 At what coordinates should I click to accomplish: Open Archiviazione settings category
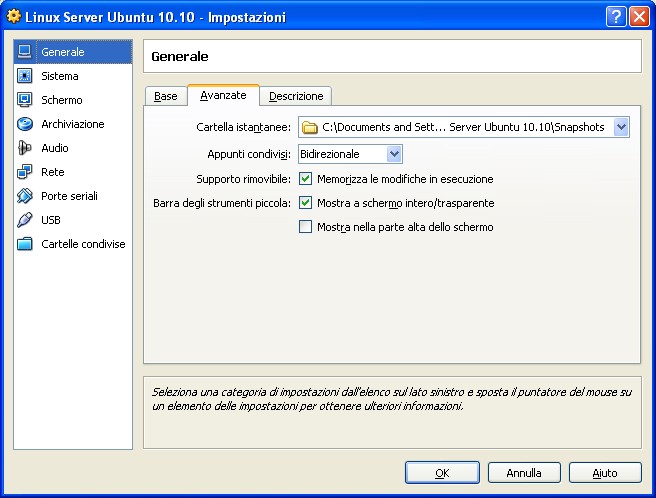73,124
